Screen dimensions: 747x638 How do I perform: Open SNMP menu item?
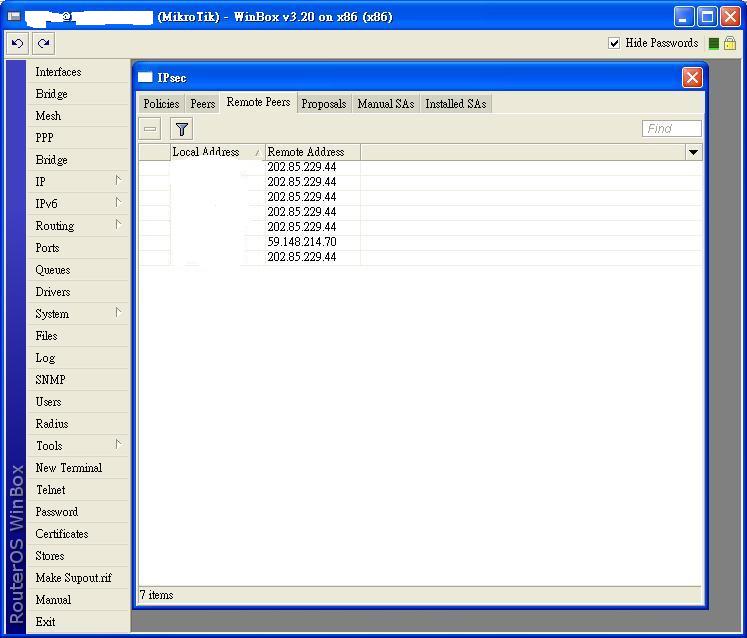78,380
